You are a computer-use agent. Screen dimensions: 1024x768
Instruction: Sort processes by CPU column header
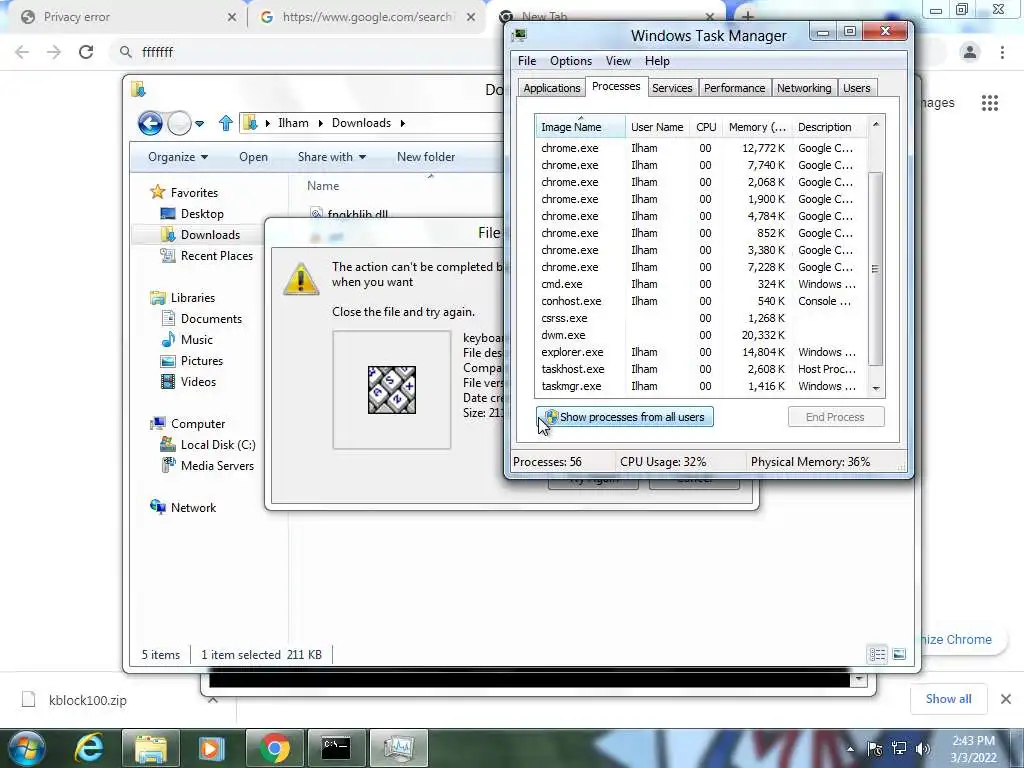pyautogui.click(x=706, y=127)
